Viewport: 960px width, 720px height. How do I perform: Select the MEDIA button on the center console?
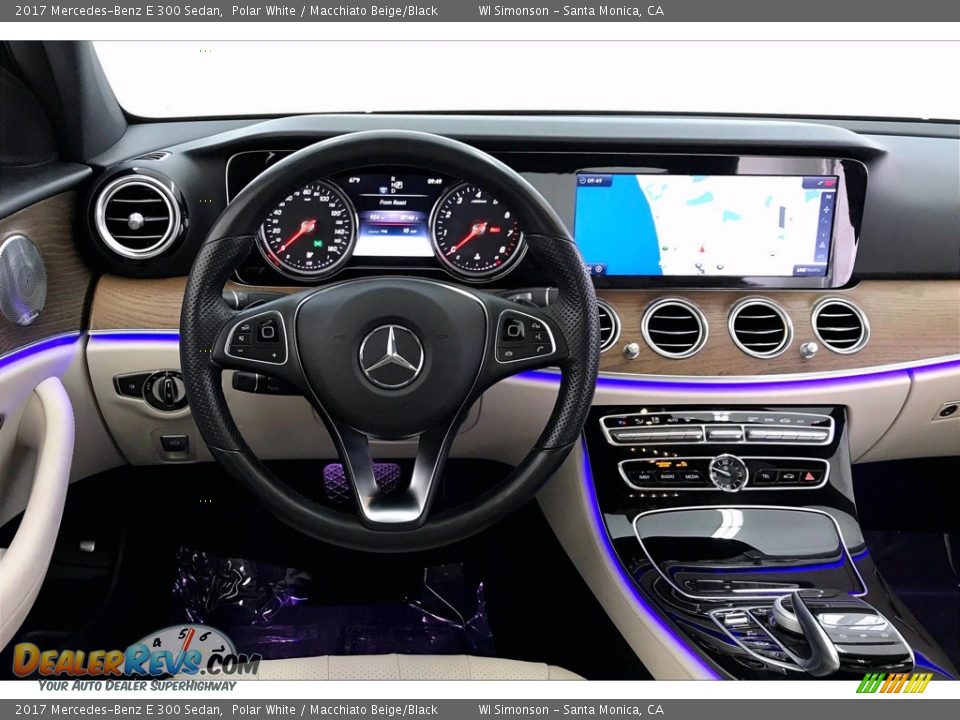pyautogui.click(x=692, y=476)
